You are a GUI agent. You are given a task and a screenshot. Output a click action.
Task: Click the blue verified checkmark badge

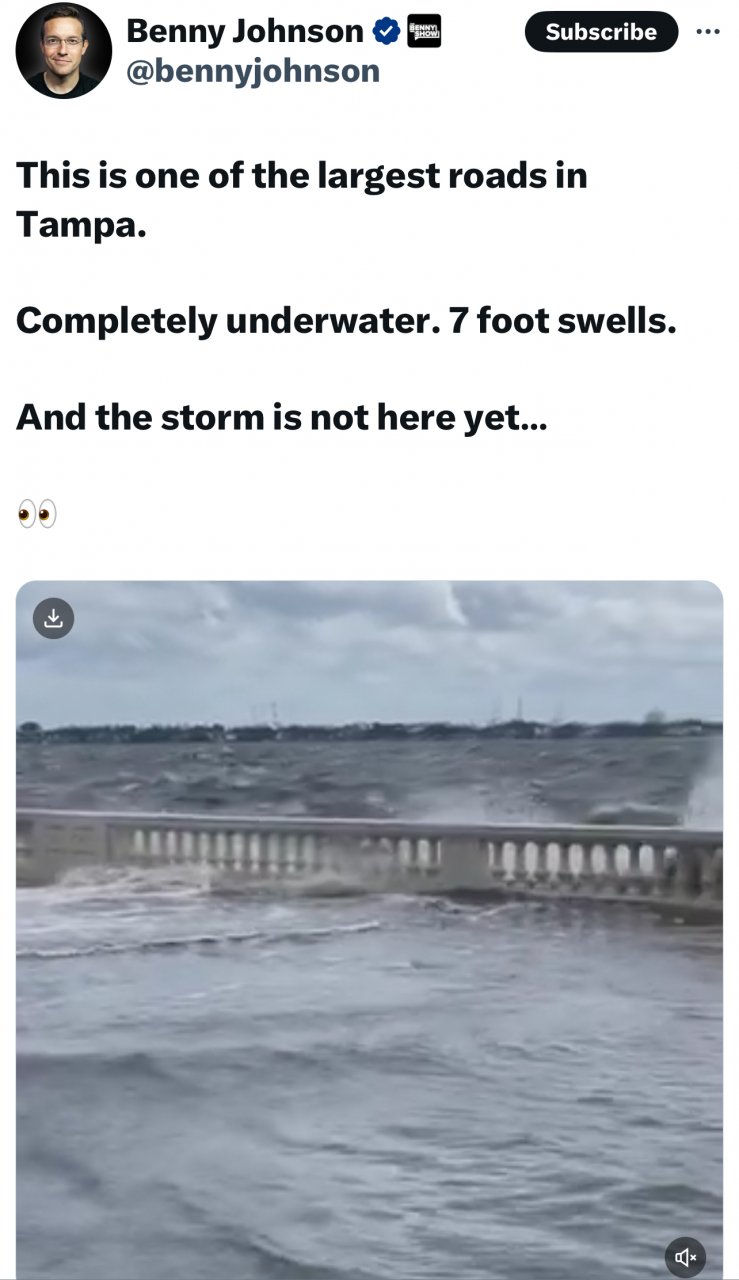tap(386, 32)
